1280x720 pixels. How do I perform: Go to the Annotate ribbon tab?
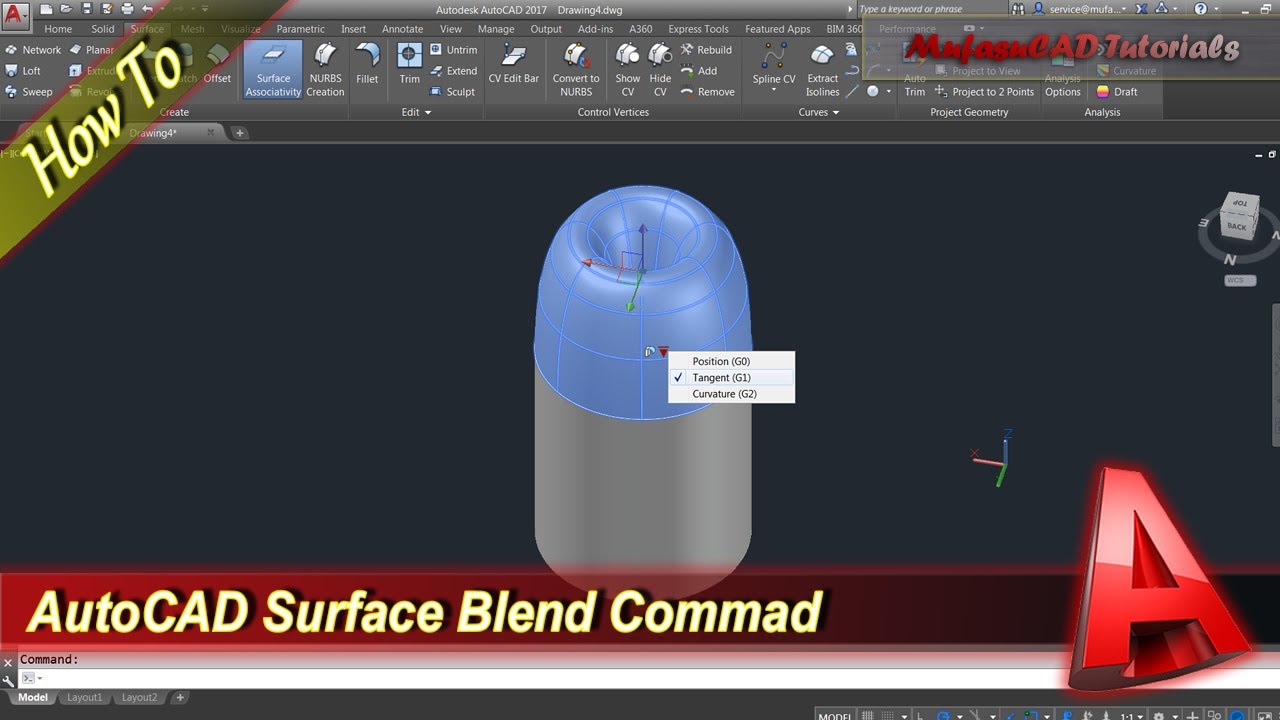[x=402, y=29]
